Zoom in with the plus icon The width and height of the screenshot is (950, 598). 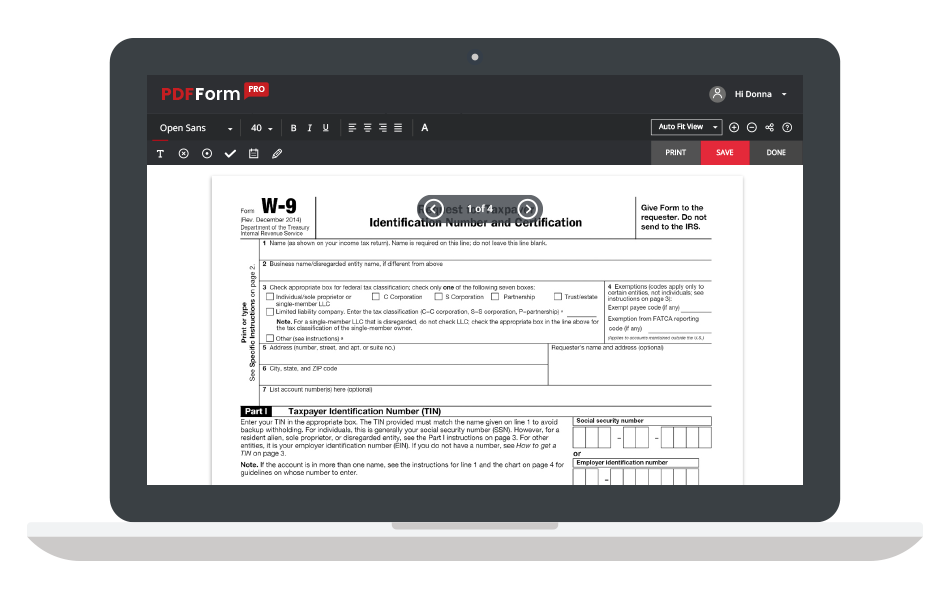pos(734,128)
